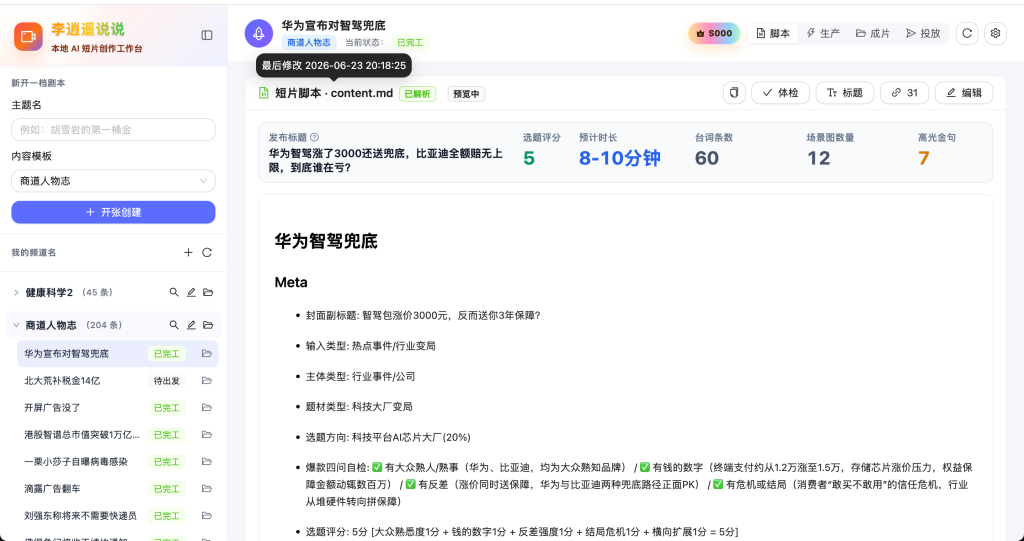Switch to the 脚本 tab

(x=773, y=33)
